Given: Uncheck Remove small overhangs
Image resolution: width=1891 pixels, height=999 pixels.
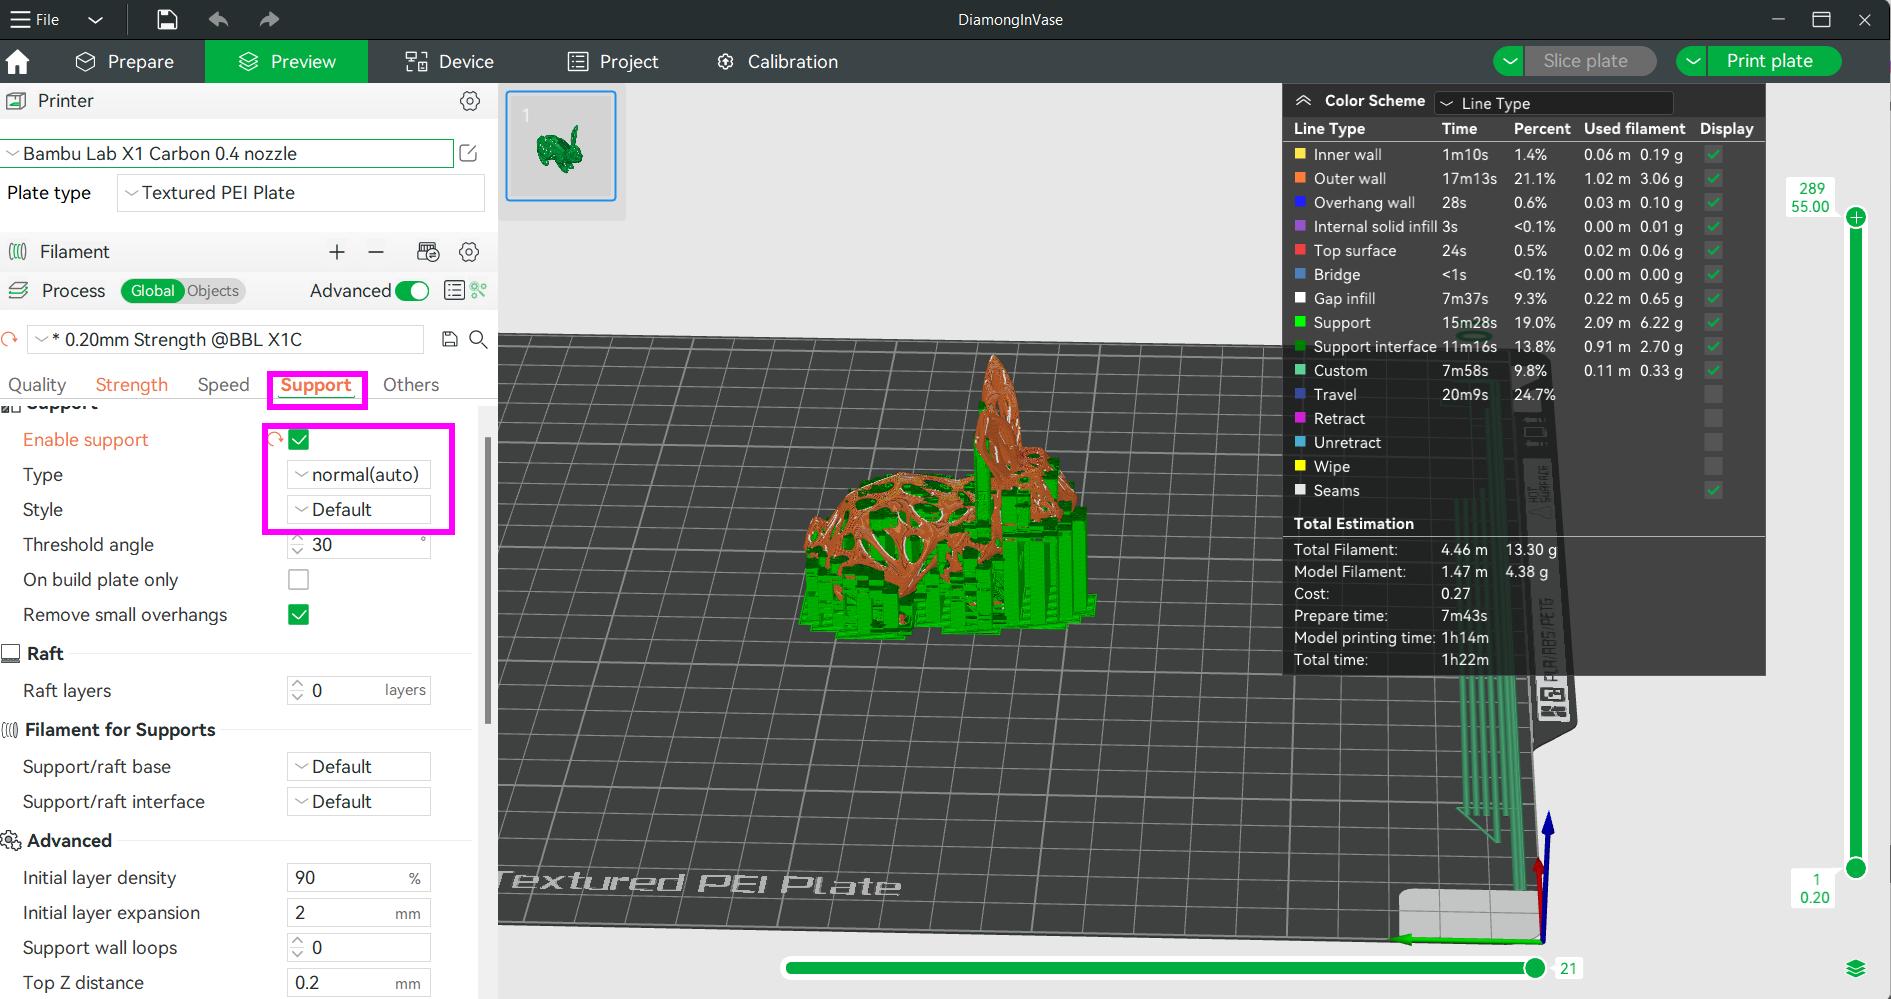Looking at the screenshot, I should click(299, 615).
